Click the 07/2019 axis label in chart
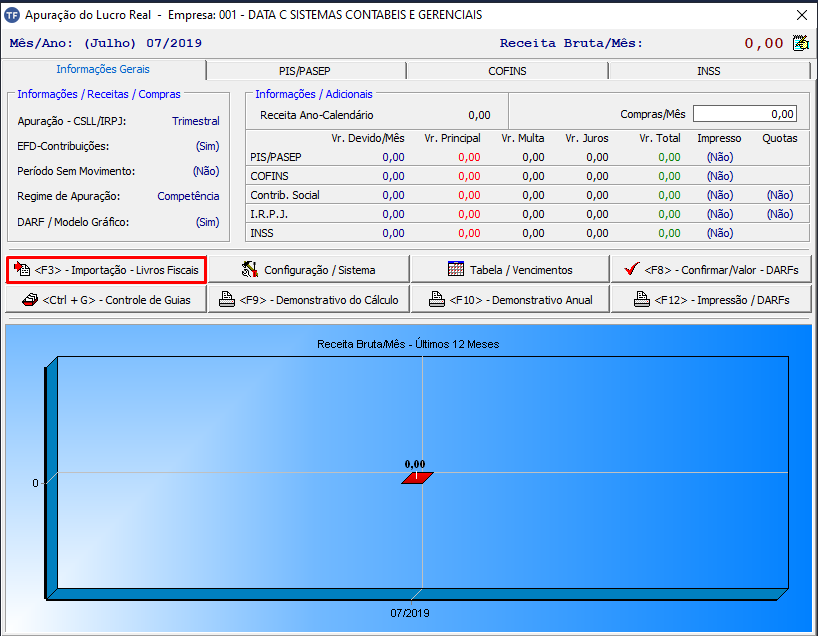The image size is (818, 636). pos(410,613)
